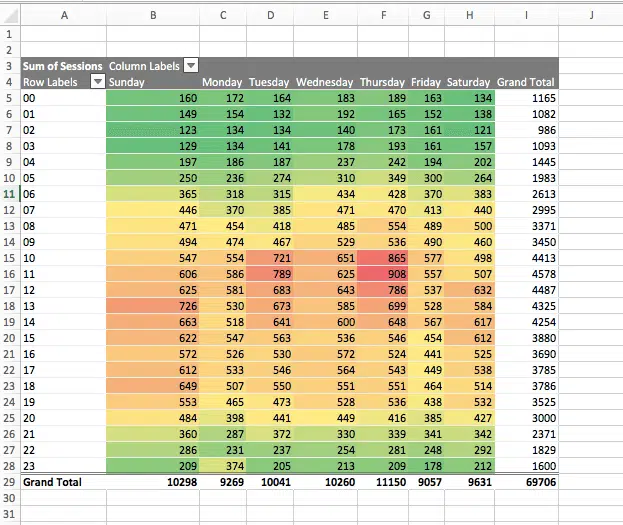This screenshot has width=623, height=525.
Task: Open the Column Labels filter dropdown
Action: [x=191, y=66]
